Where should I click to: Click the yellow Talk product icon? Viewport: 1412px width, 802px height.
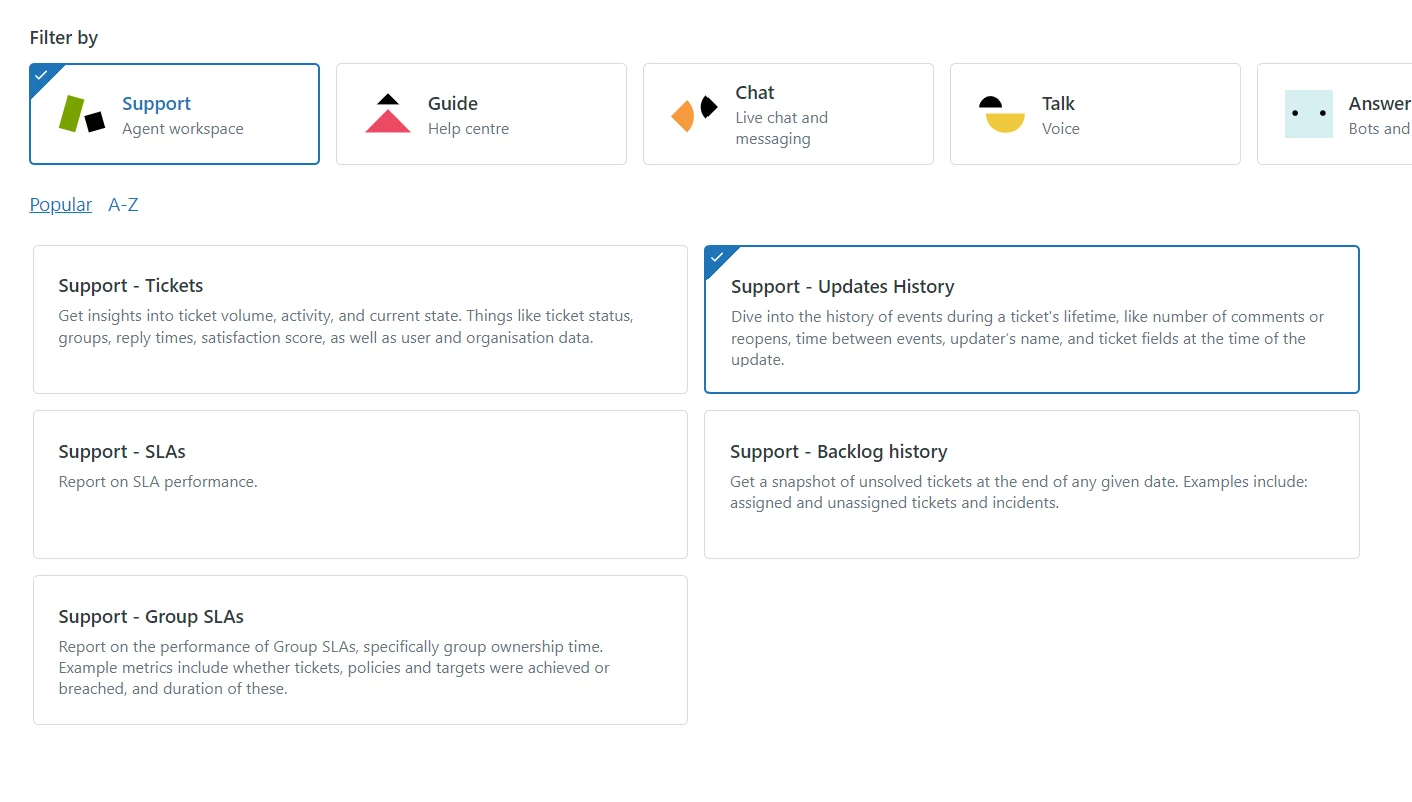pos(1002,114)
